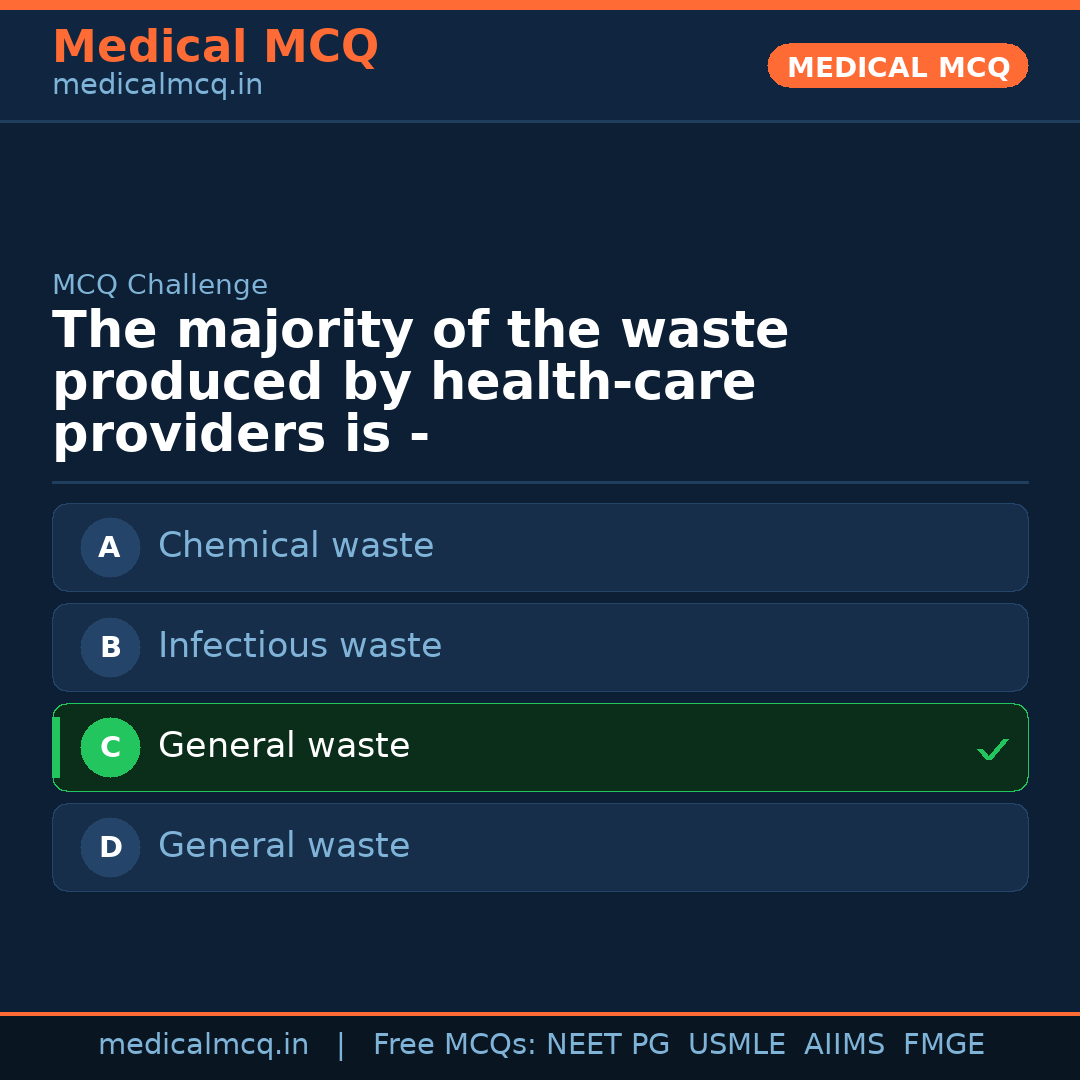1080x1080 pixels.
Task: Click the green accent bar on option C
Action: 56,747
